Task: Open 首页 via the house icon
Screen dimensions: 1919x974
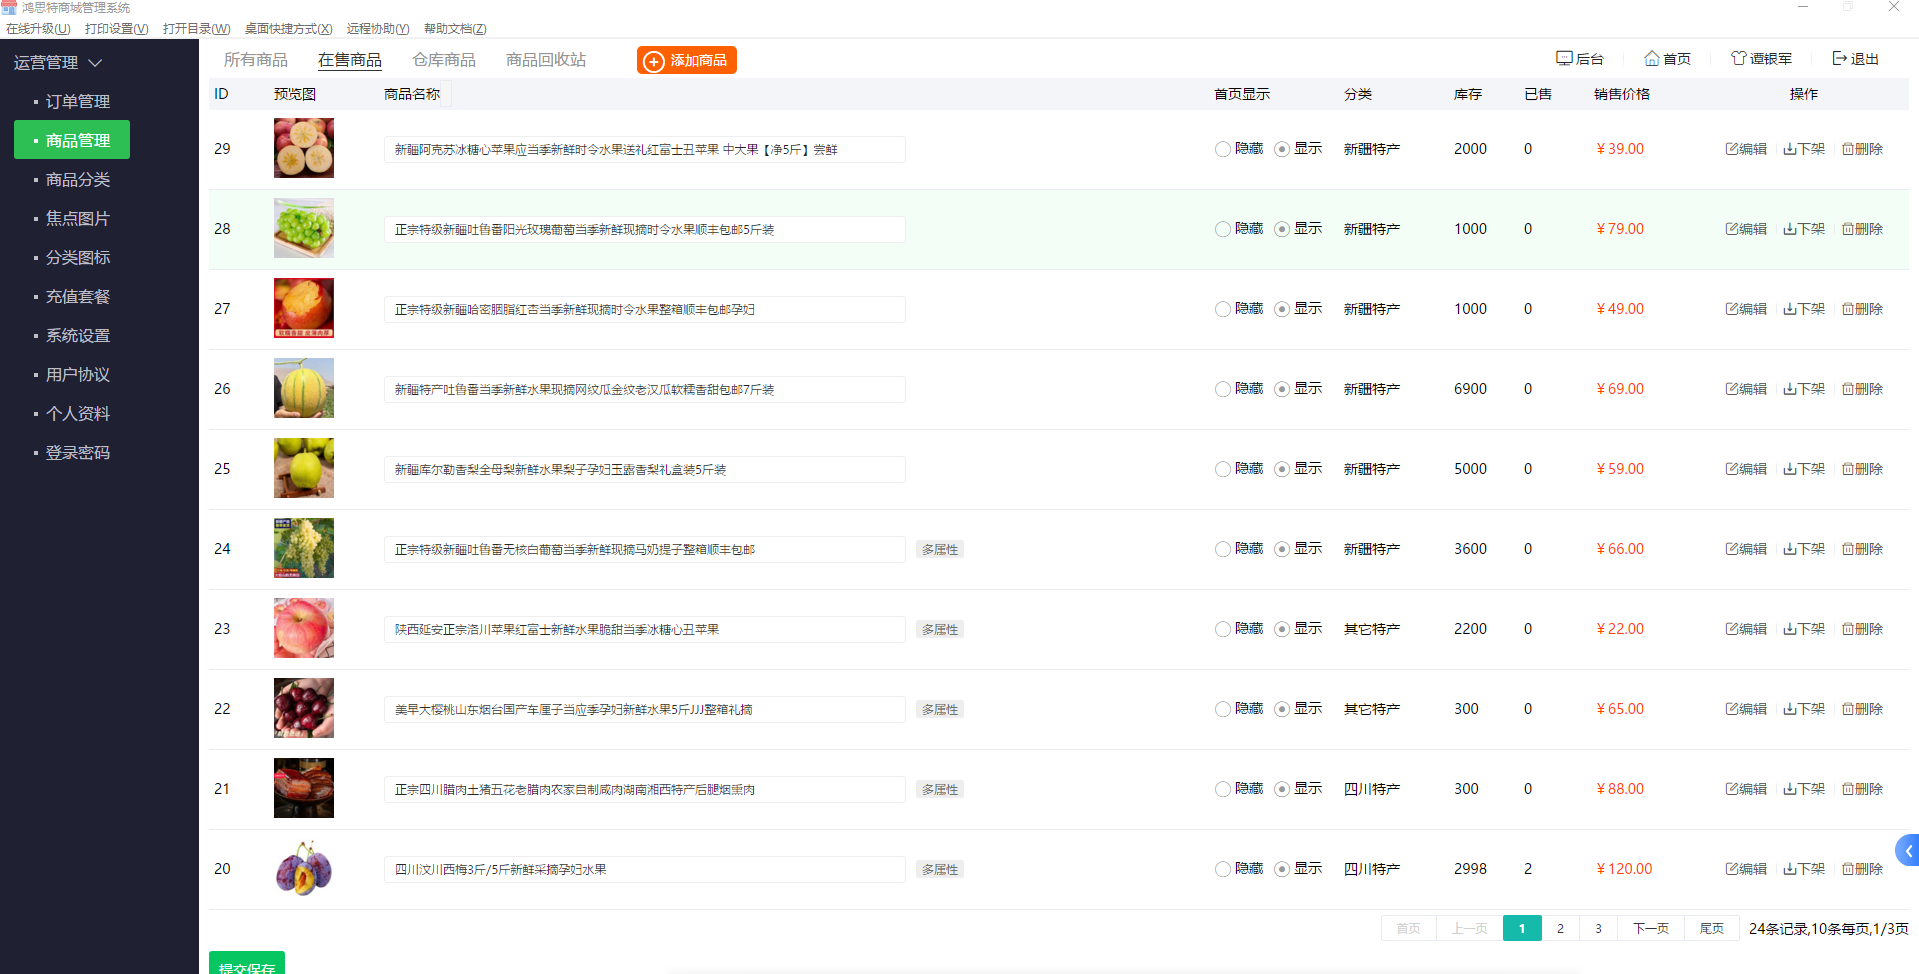Action: click(x=1652, y=58)
